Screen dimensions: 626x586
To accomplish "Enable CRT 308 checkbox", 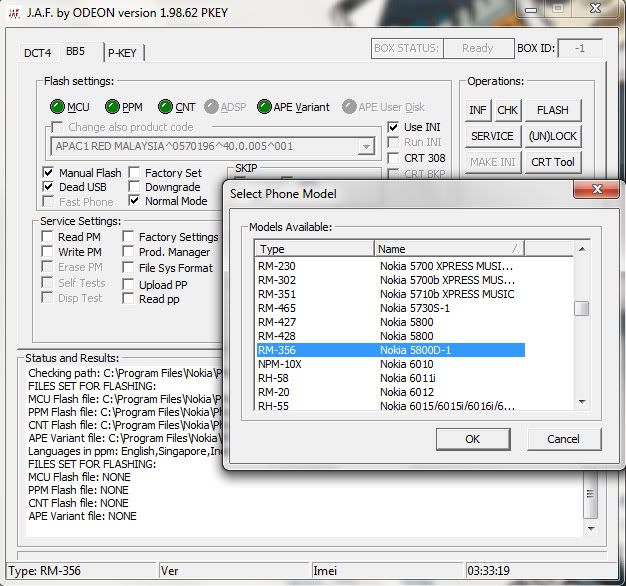I will (x=393, y=158).
